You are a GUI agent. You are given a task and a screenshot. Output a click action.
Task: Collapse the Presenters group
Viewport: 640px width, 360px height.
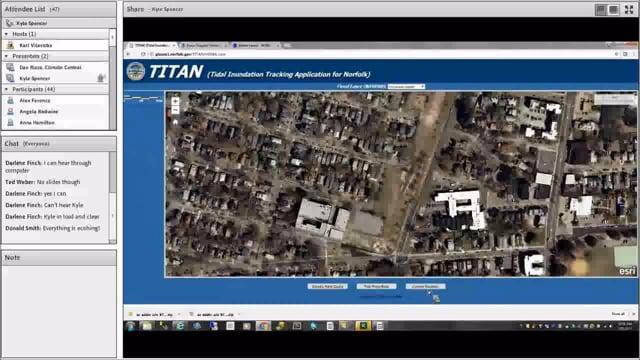click(x=6, y=56)
